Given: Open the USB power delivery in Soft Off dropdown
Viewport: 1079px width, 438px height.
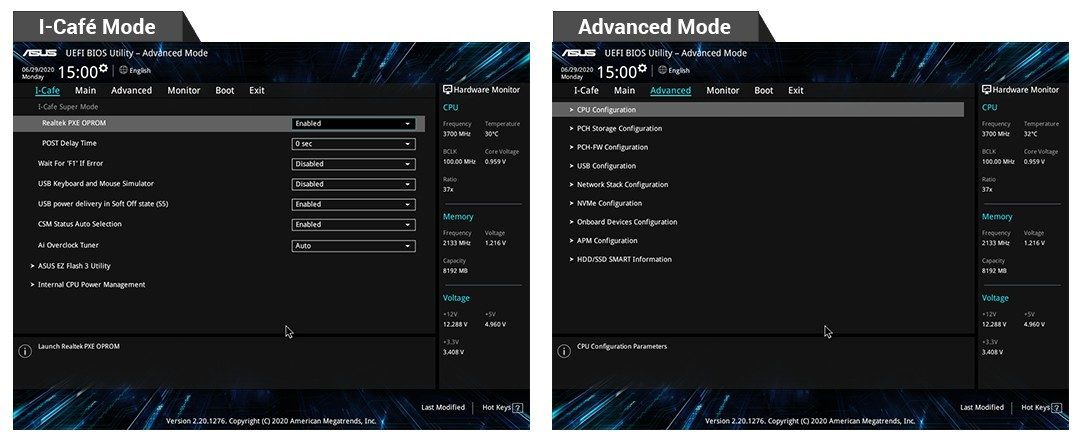Looking at the screenshot, I should click(x=354, y=204).
